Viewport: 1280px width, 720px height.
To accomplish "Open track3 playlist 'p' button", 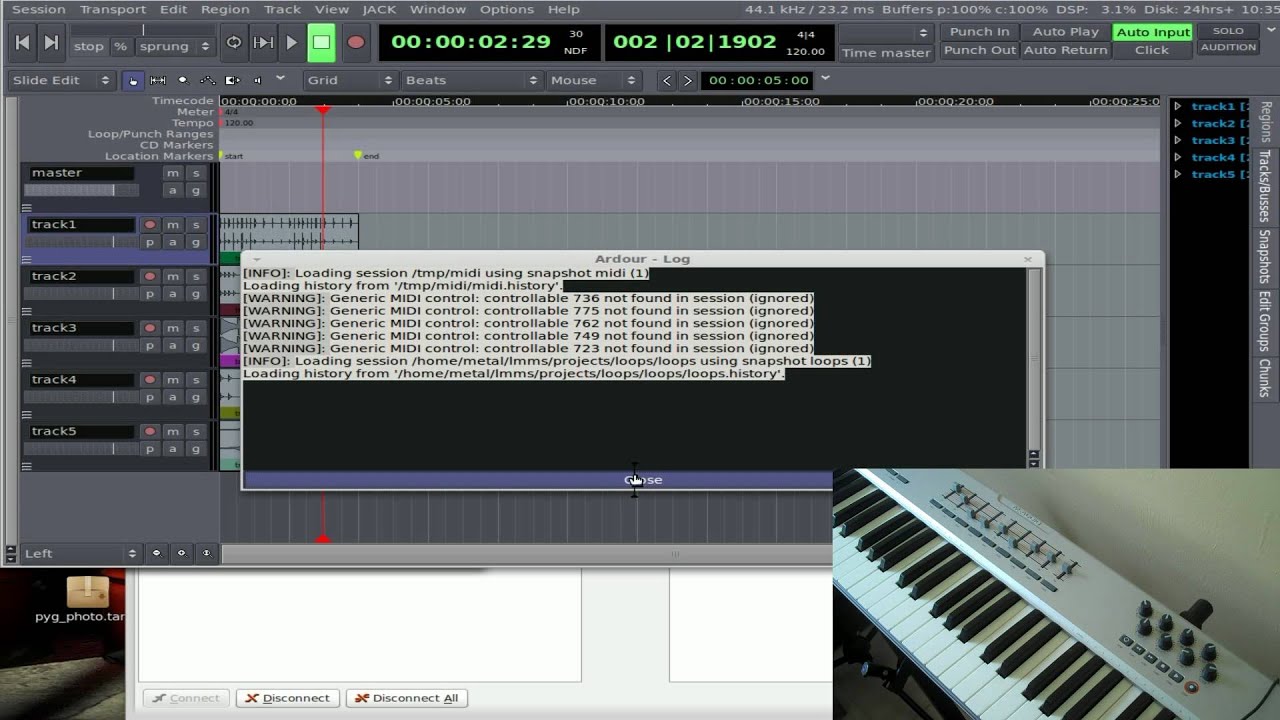I will coord(150,345).
